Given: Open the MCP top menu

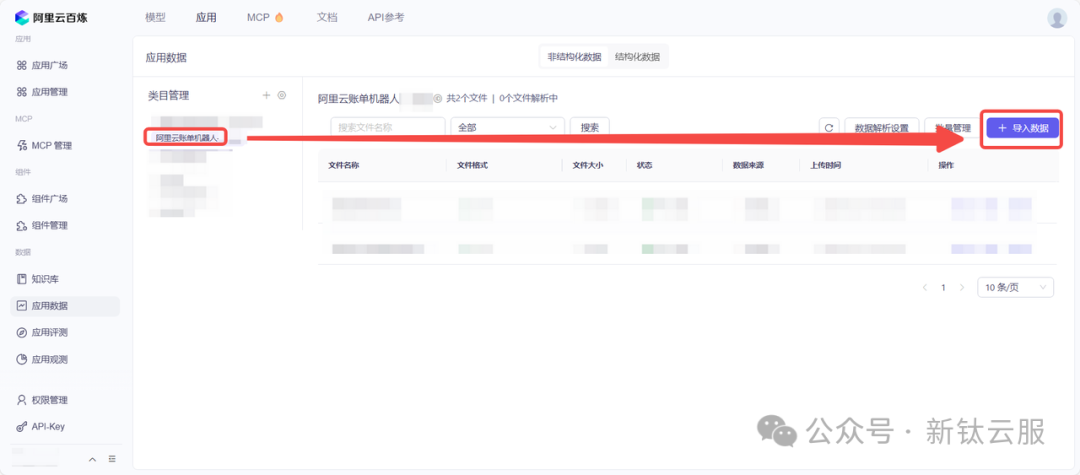Looking at the screenshot, I should [265, 18].
